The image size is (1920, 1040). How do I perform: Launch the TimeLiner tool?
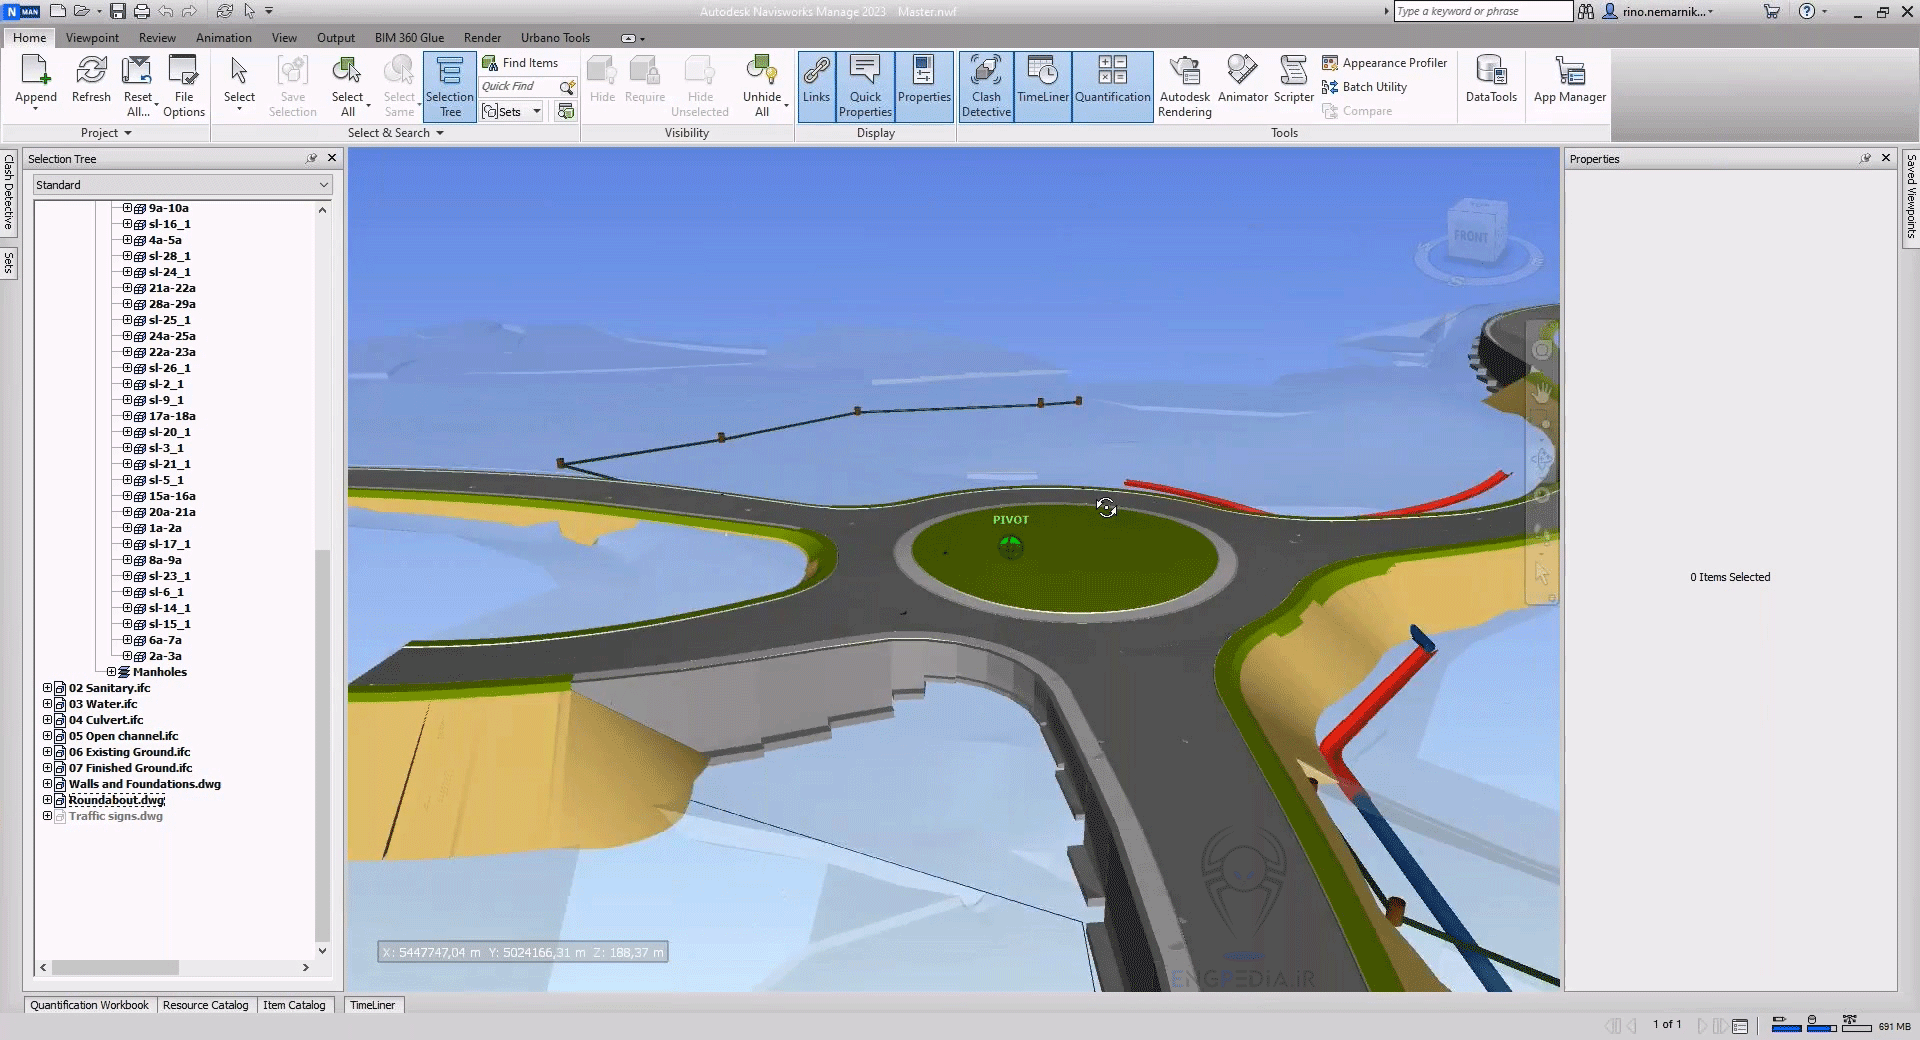pos(1043,86)
